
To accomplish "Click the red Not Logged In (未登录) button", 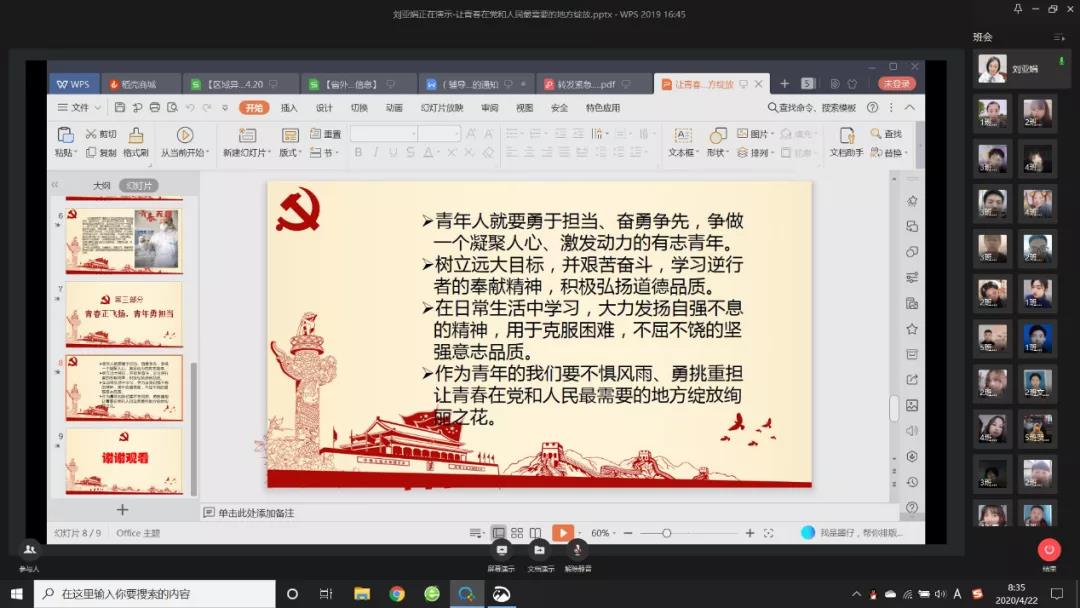I will 896,84.
